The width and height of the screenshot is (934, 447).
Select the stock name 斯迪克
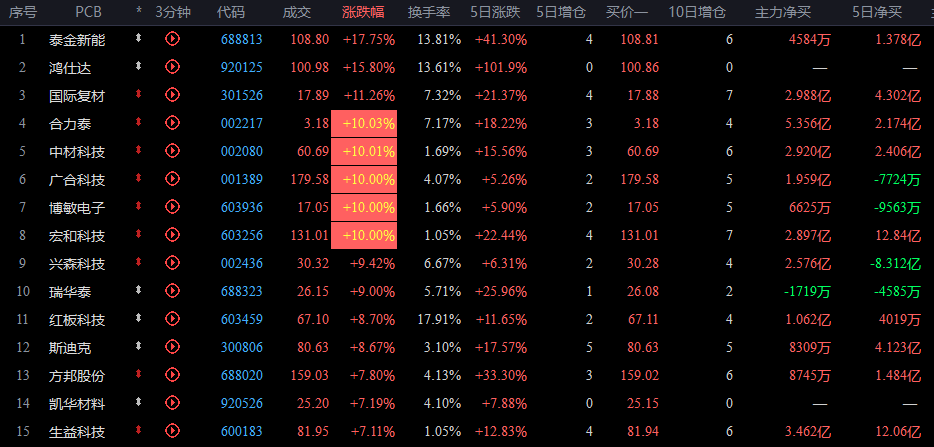70,347
